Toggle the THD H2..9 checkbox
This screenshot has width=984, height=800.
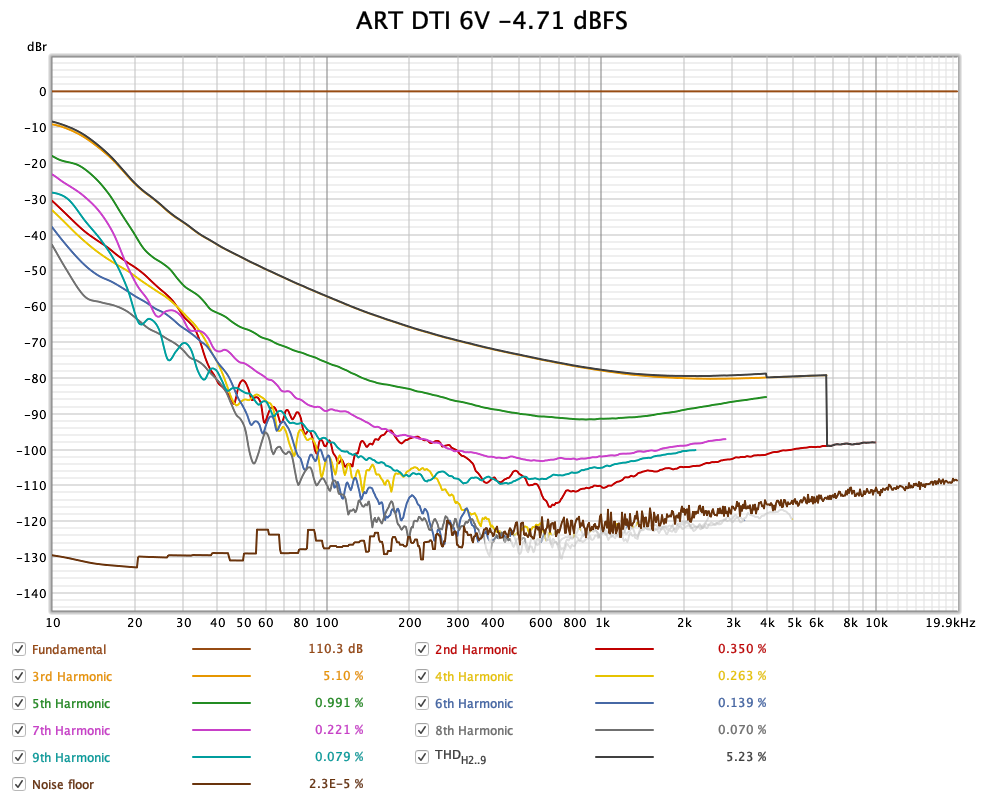click(x=422, y=757)
